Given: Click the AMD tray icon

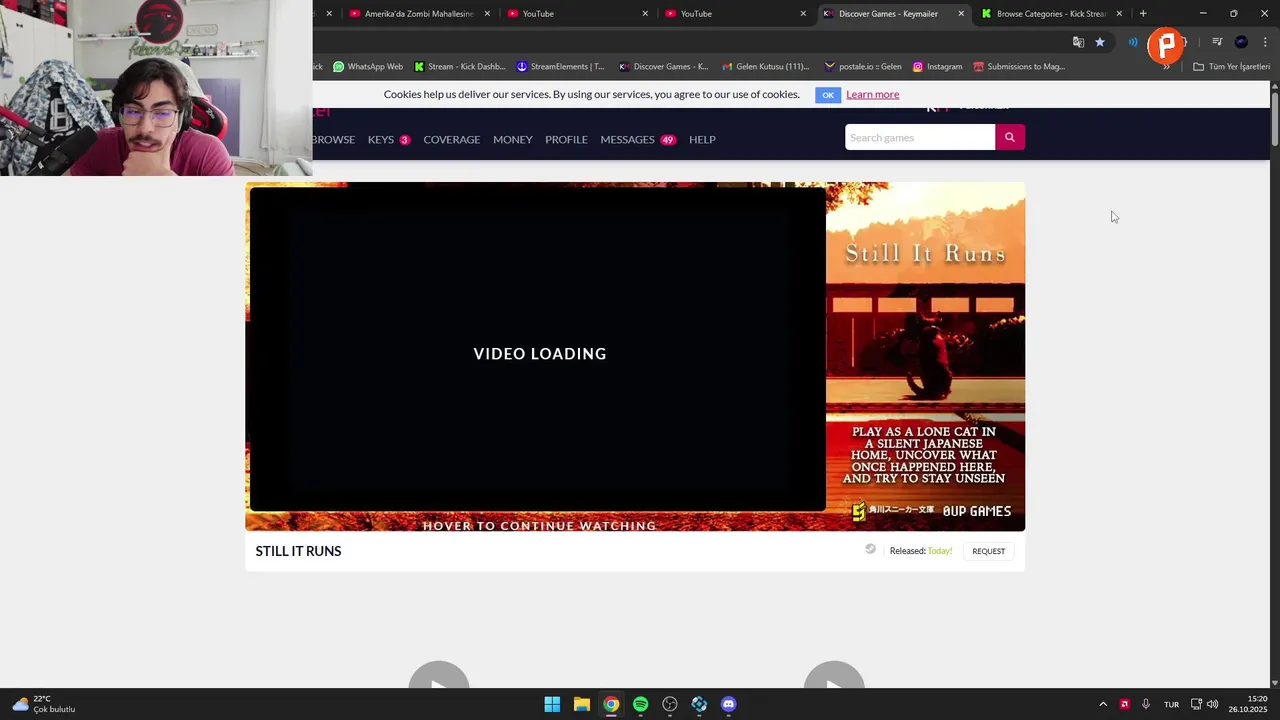Looking at the screenshot, I should pyautogui.click(x=1124, y=704).
